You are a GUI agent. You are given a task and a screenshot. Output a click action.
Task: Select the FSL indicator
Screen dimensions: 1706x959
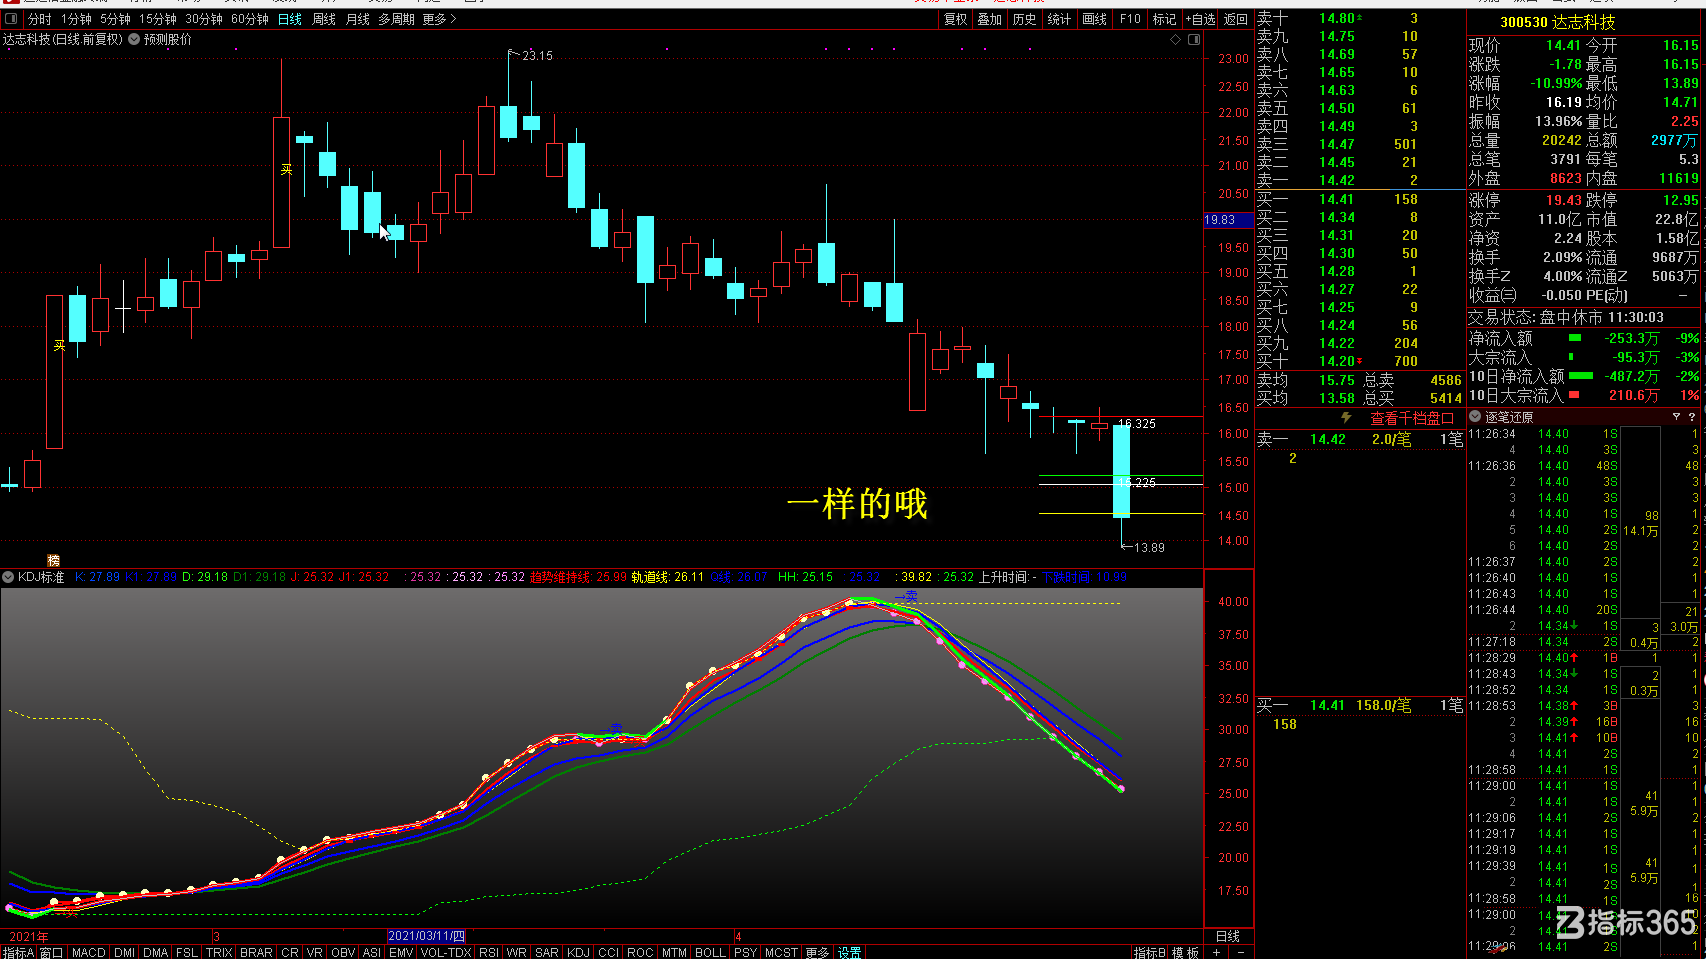click(x=187, y=952)
